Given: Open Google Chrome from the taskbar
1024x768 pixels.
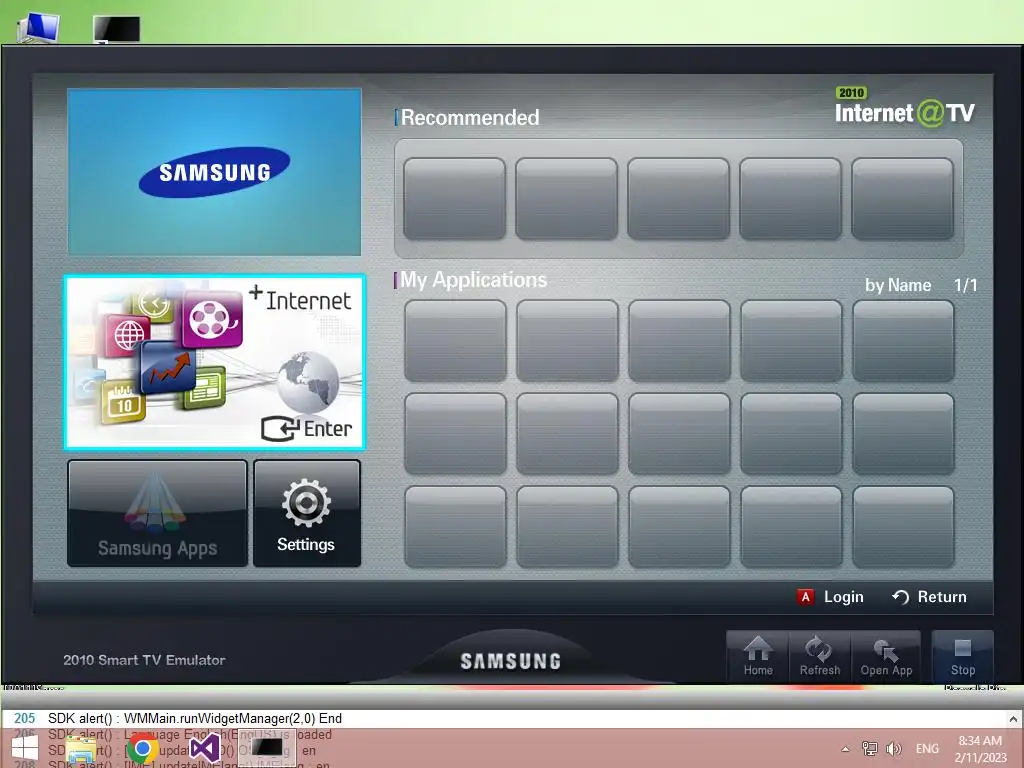Looking at the screenshot, I should [142, 748].
